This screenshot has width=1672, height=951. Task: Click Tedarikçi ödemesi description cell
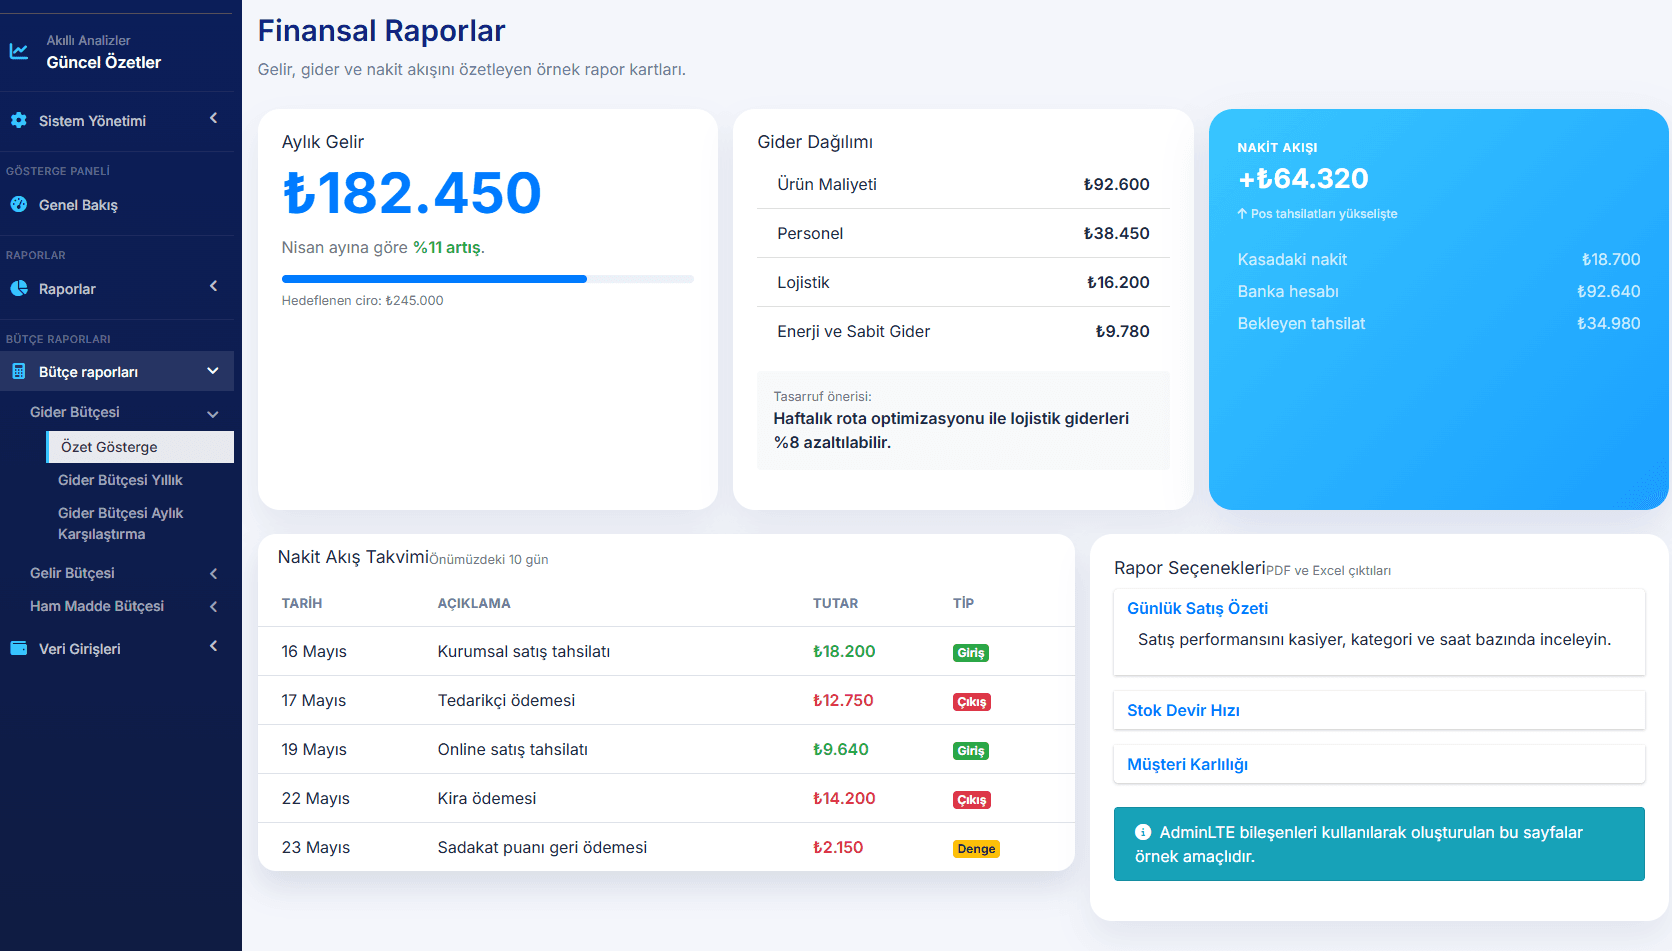click(506, 700)
